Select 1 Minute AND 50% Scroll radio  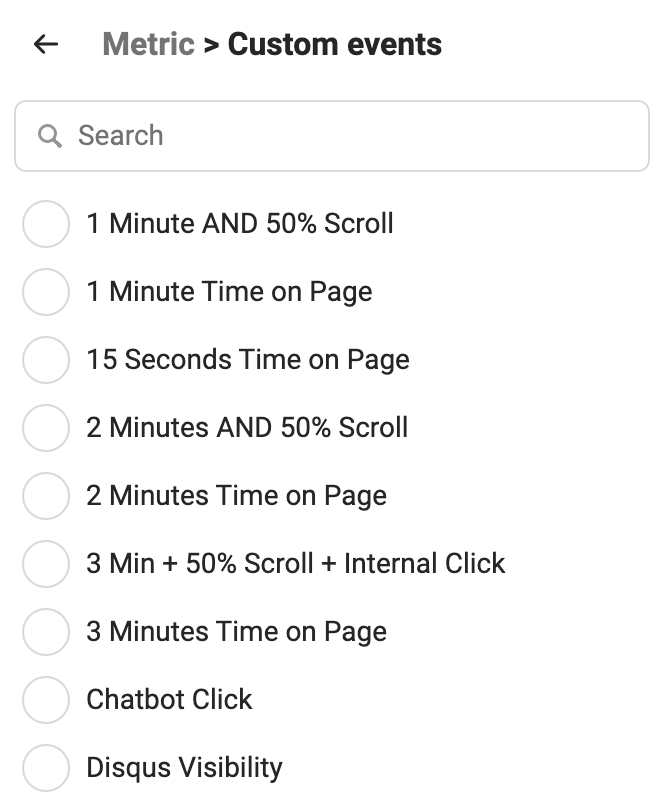point(46,224)
